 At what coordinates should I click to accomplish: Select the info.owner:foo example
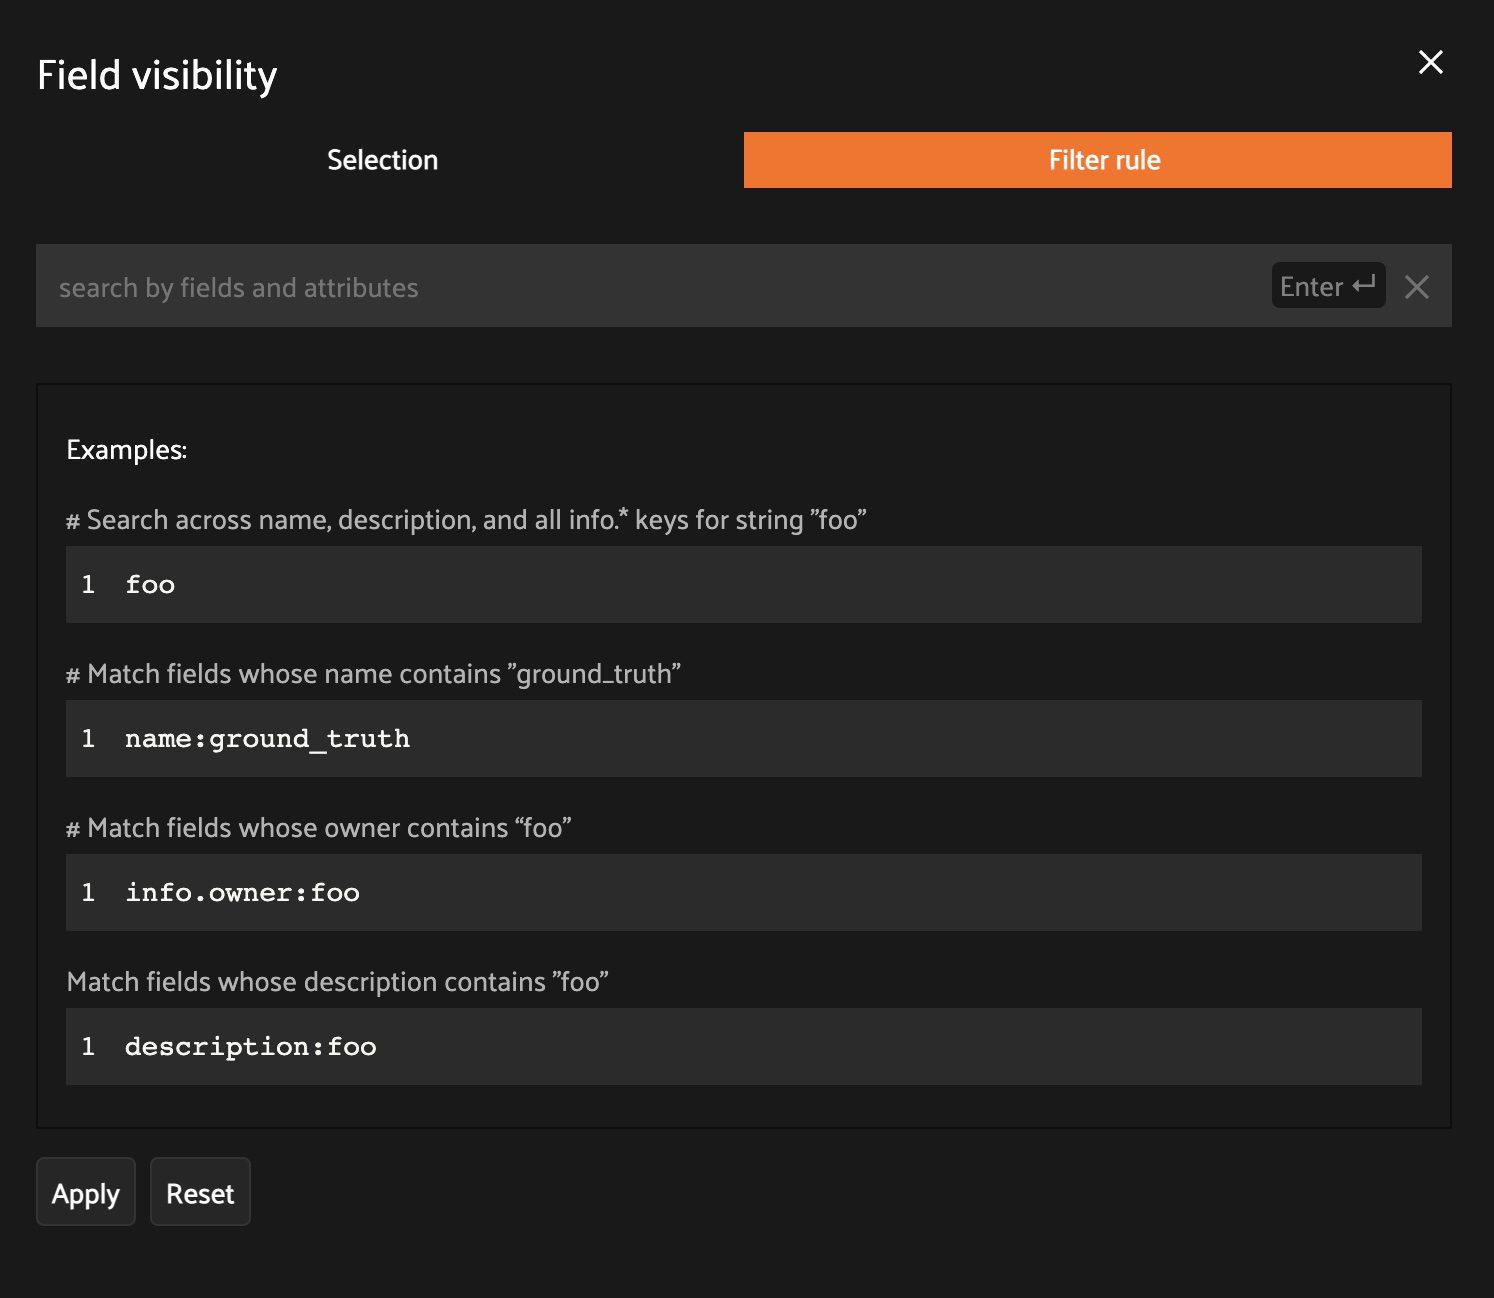pos(744,892)
